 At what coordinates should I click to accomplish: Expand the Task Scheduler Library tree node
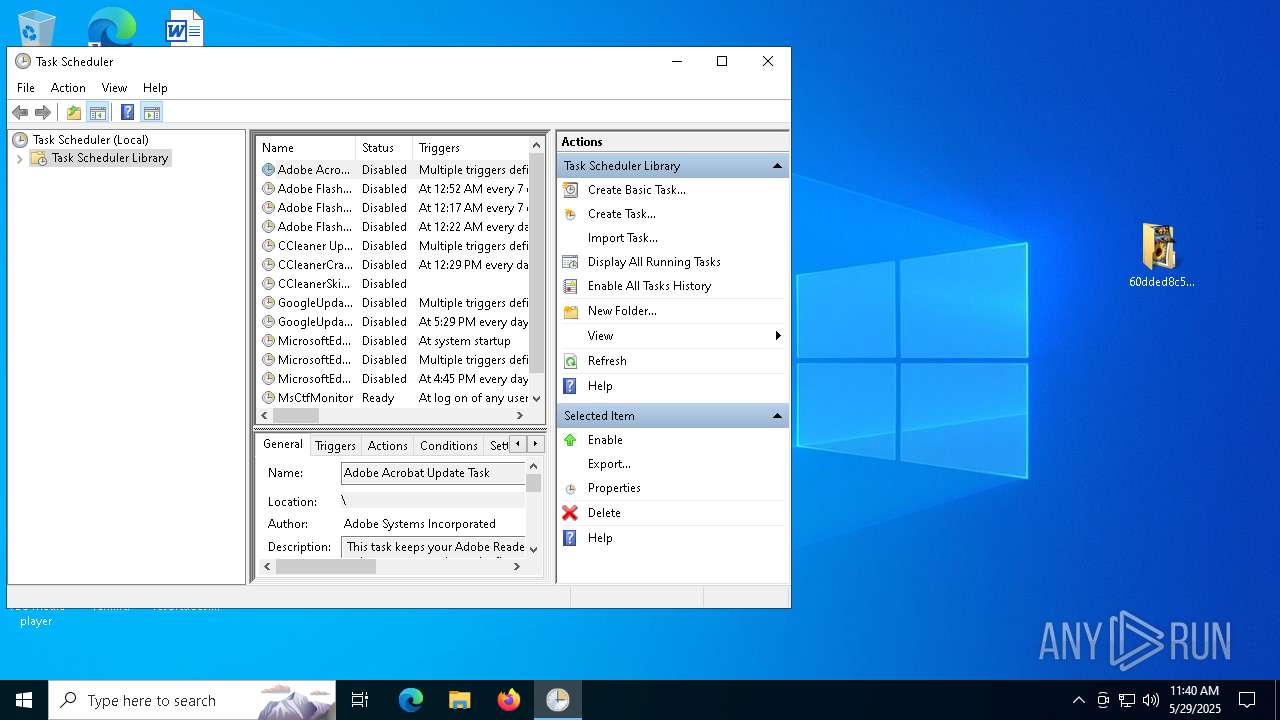click(19, 159)
